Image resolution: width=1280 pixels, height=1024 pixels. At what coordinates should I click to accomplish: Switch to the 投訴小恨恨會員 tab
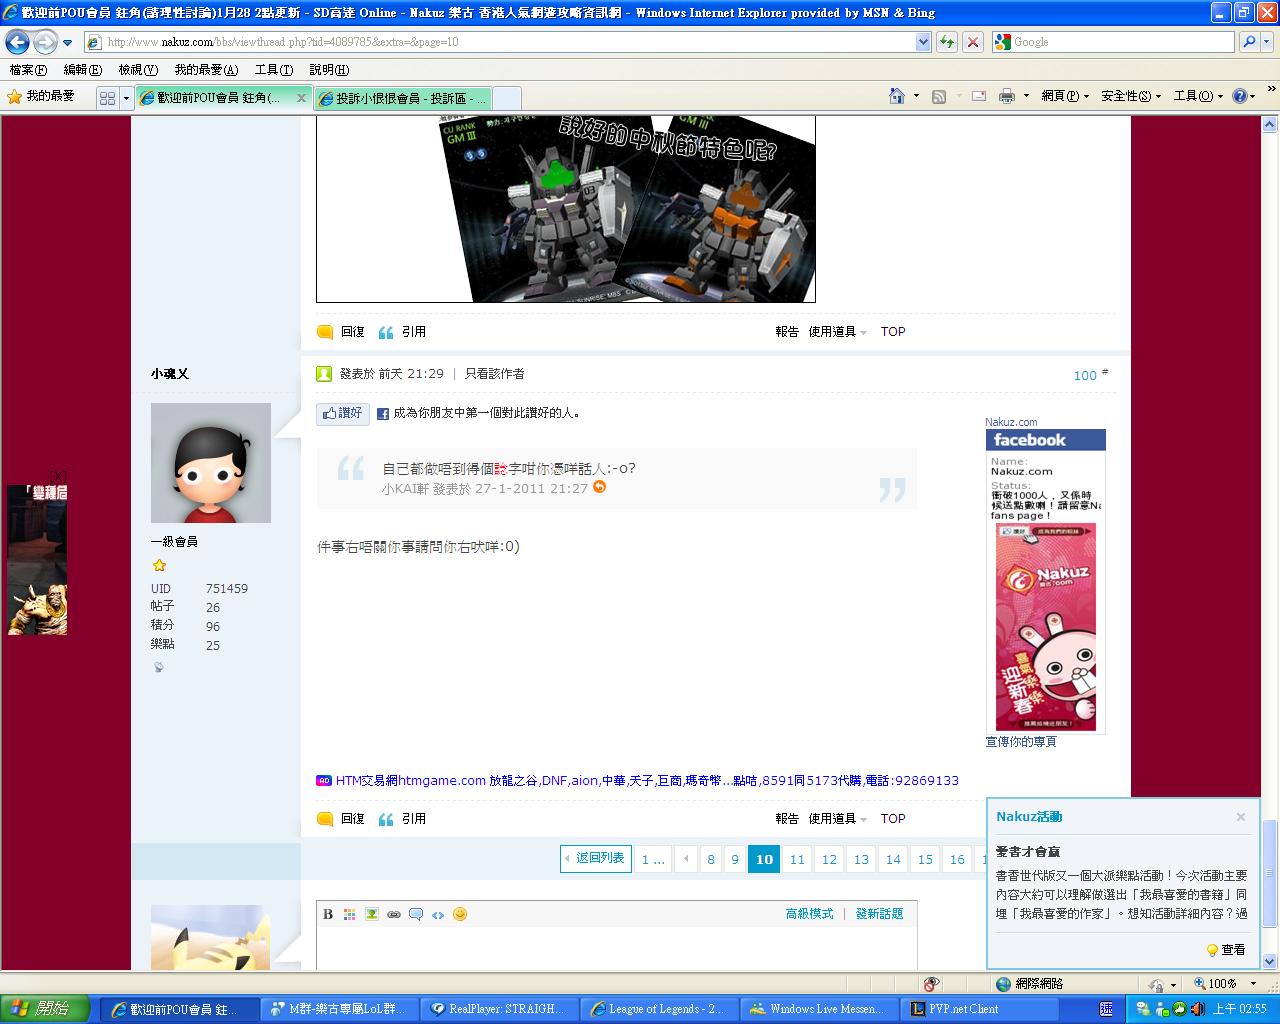(x=402, y=98)
